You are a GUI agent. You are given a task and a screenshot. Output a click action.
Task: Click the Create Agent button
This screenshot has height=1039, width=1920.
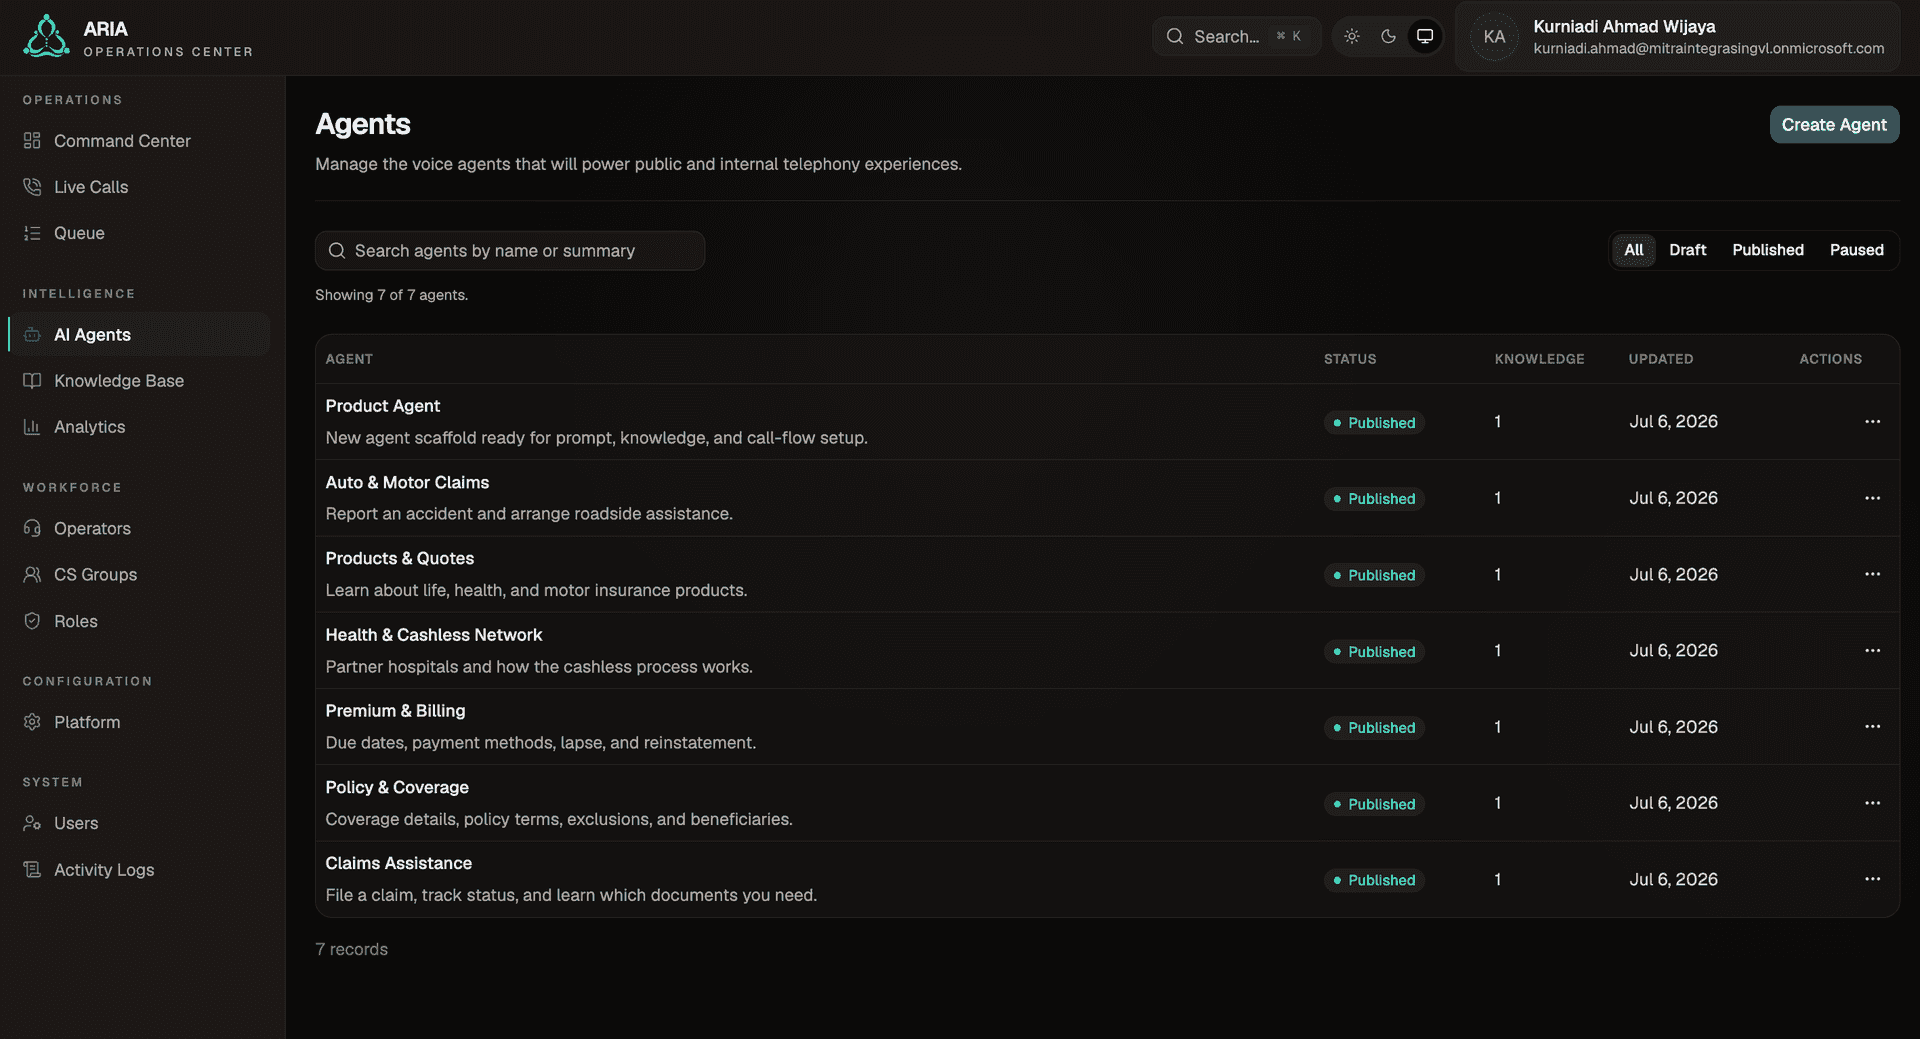[x=1834, y=125]
